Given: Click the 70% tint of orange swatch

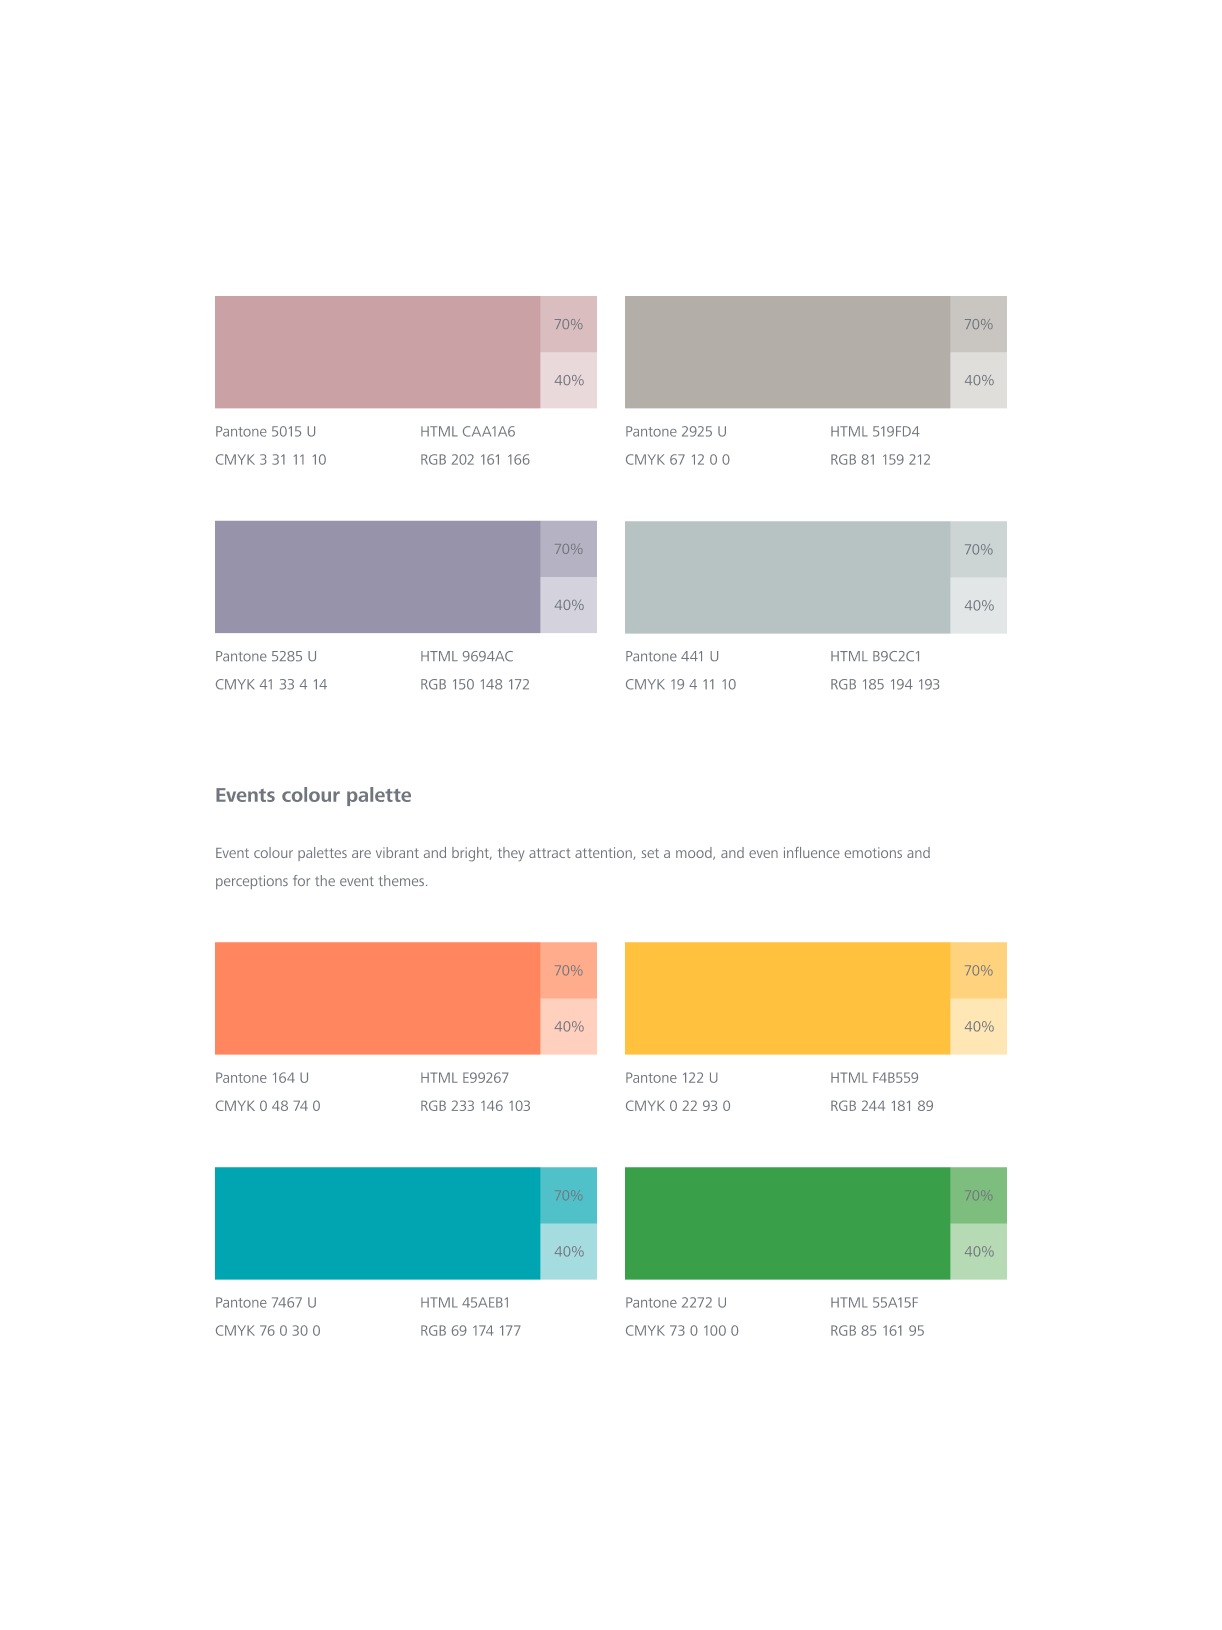Looking at the screenshot, I should 569,970.
